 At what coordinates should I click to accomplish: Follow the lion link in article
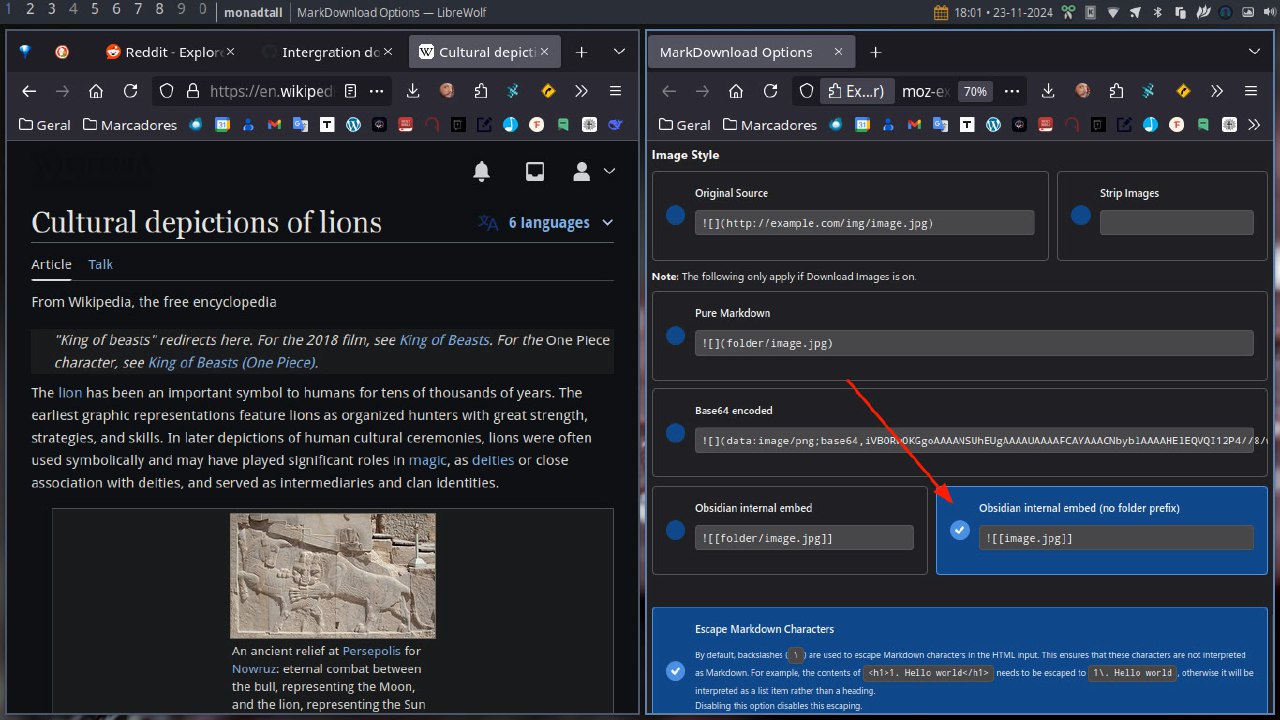click(70, 392)
